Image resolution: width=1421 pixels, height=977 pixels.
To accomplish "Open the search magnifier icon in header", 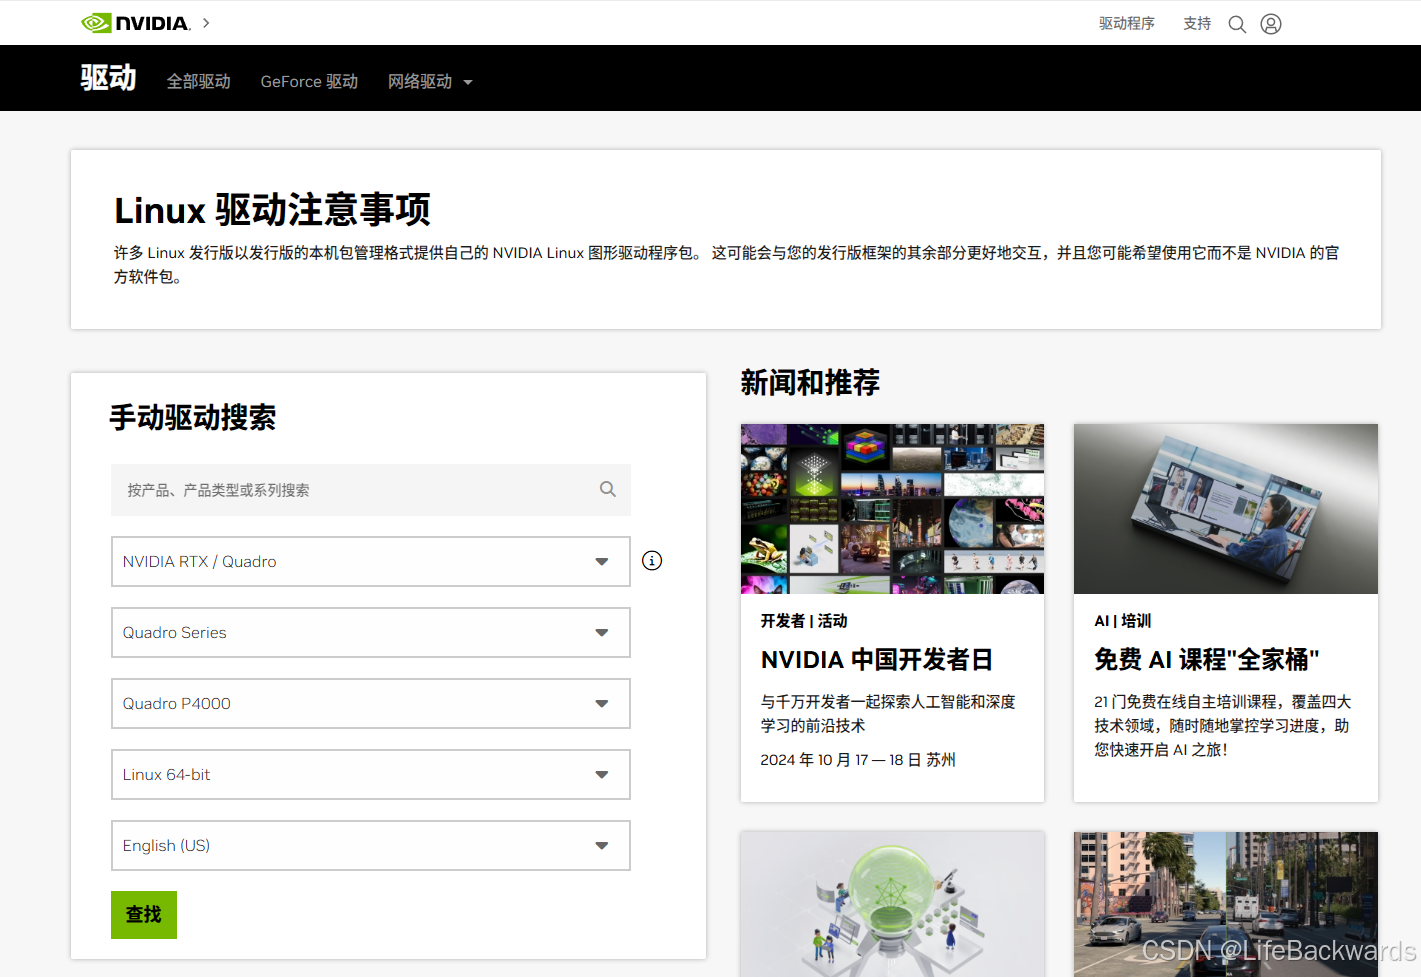I will coord(1237,24).
